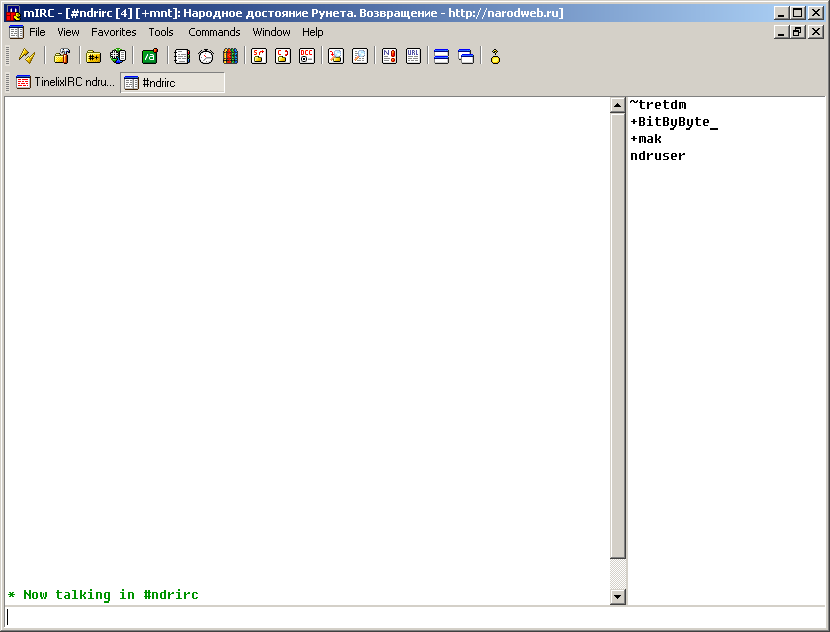Open the Scripts Editor icon
Viewport: 830px width, 632px height.
(x=149, y=57)
